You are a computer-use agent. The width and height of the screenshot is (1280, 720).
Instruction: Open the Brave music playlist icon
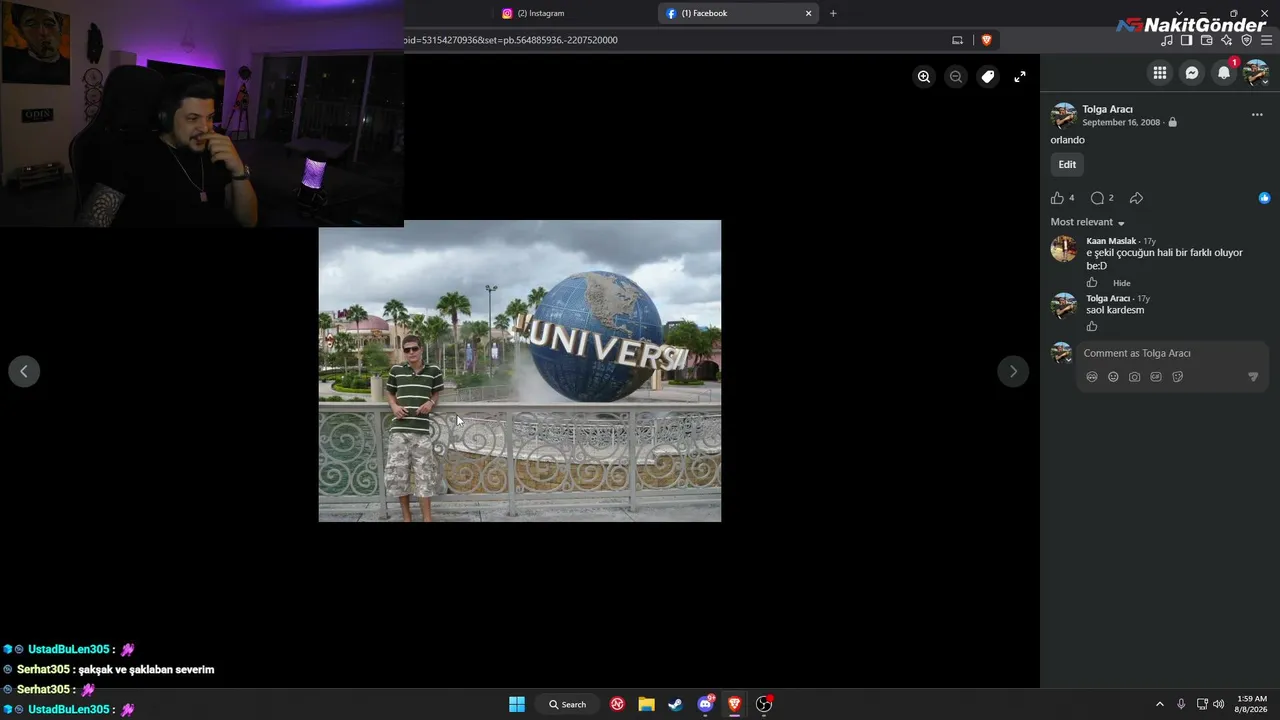pos(1167,40)
